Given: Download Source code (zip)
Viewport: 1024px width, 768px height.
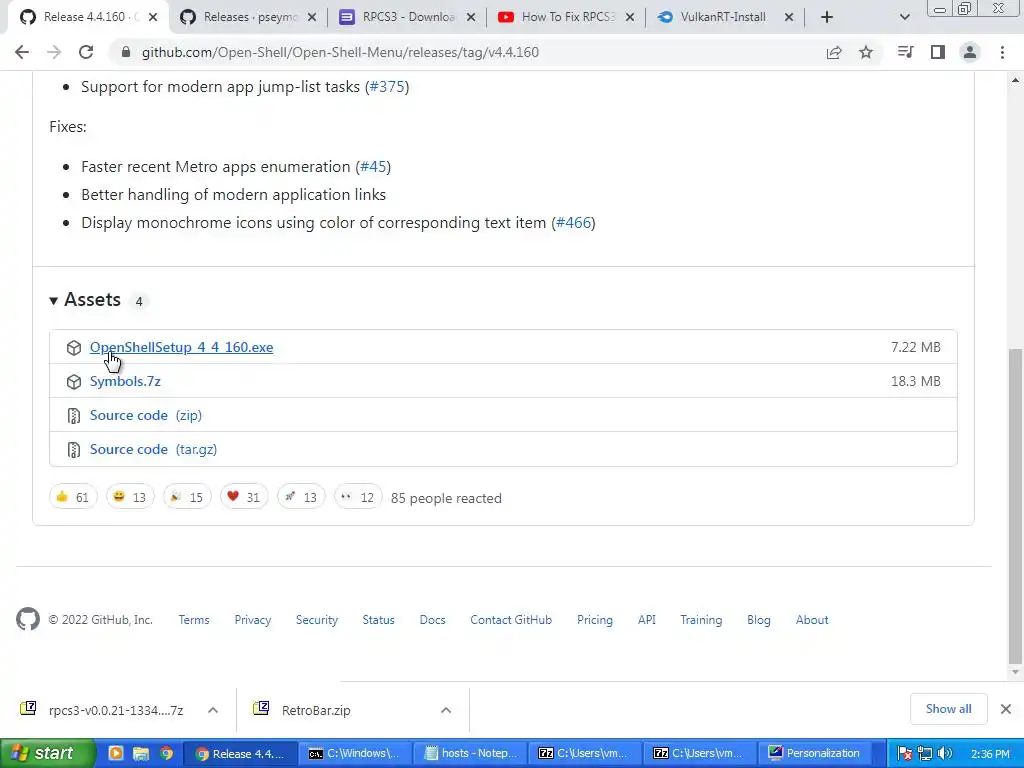Looking at the screenshot, I should pos(146,415).
